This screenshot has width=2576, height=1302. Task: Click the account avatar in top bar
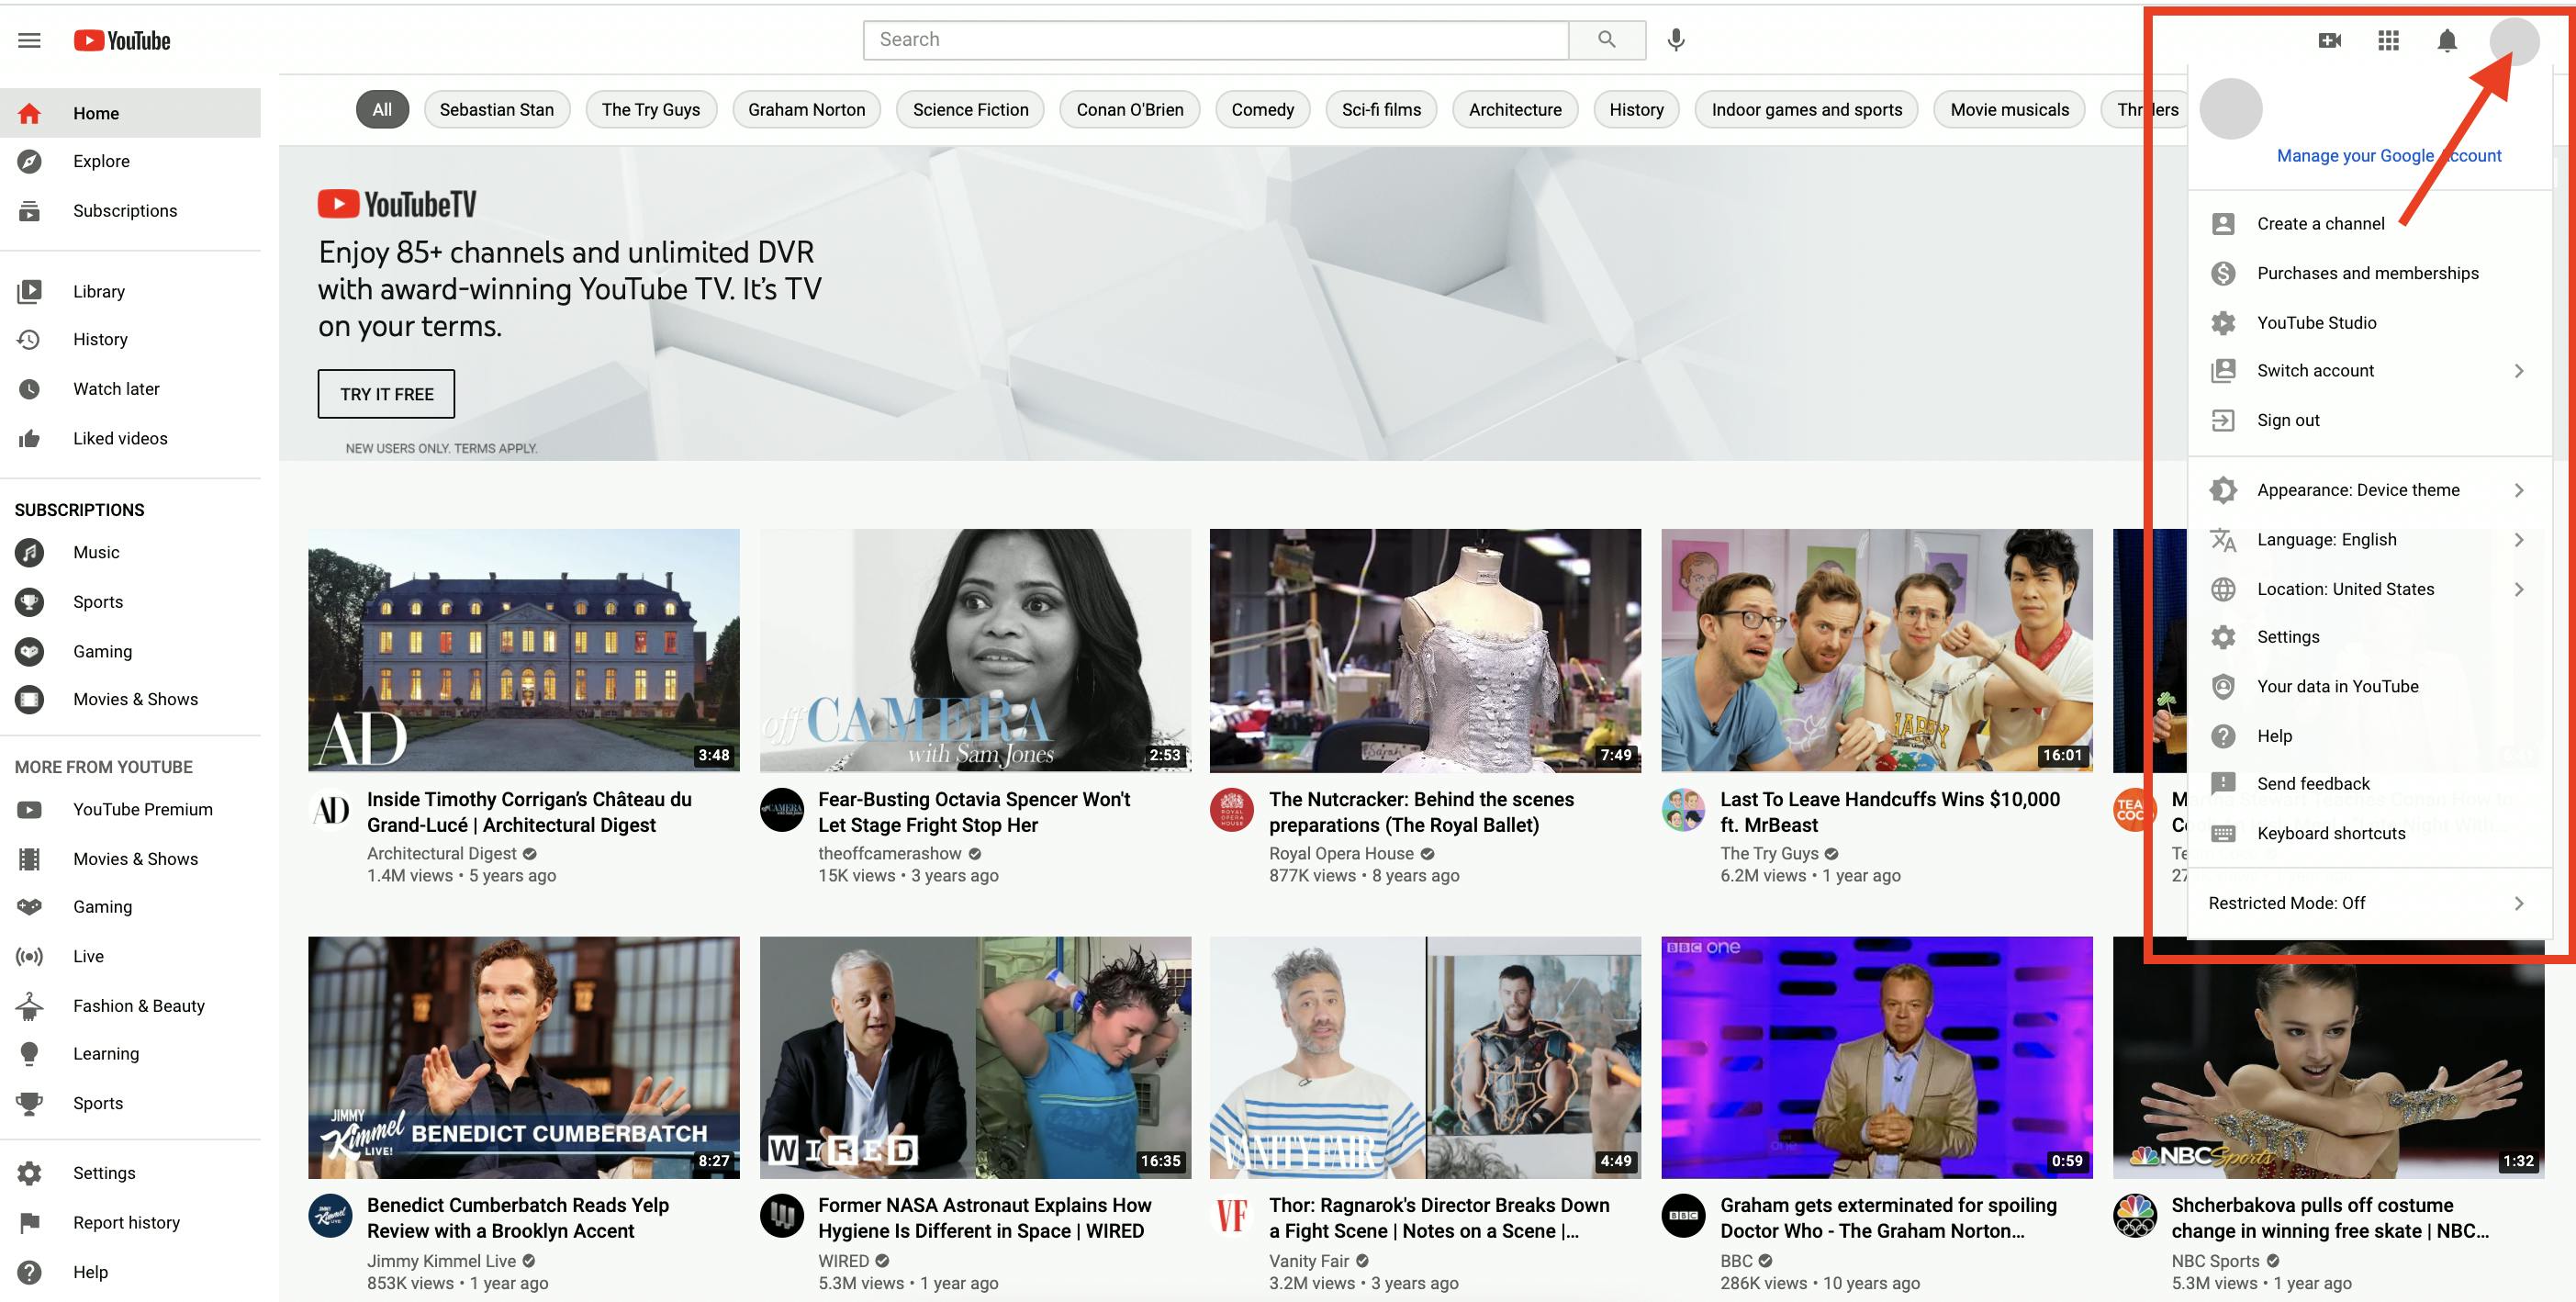(x=2513, y=40)
